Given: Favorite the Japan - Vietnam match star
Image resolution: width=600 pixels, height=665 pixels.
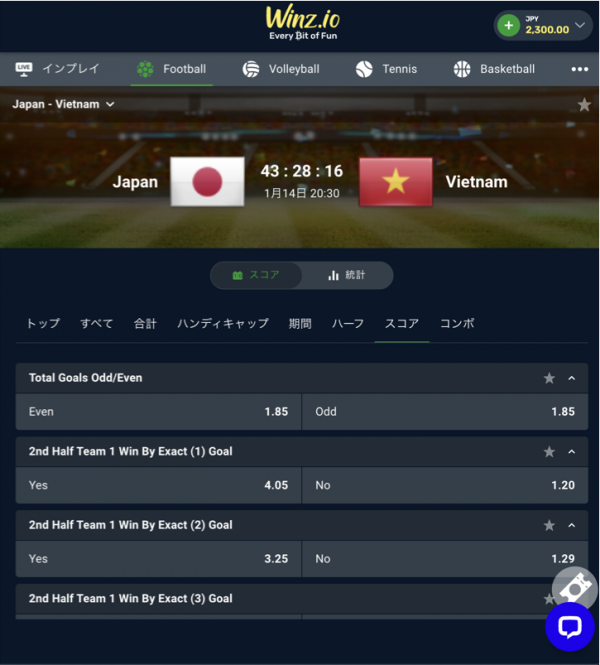Looking at the screenshot, I should (x=584, y=104).
